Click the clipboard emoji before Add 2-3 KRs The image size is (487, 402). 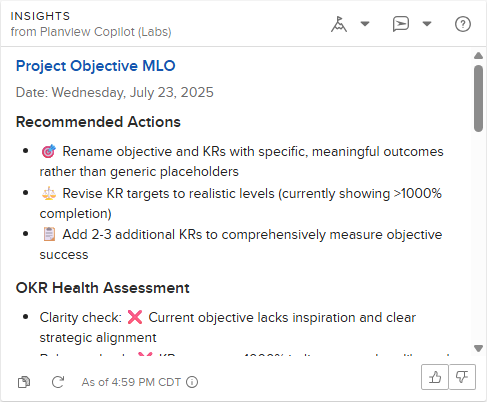coord(49,234)
